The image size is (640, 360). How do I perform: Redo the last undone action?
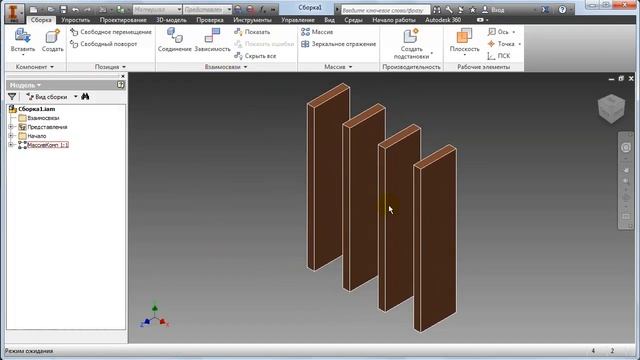[87, 9]
